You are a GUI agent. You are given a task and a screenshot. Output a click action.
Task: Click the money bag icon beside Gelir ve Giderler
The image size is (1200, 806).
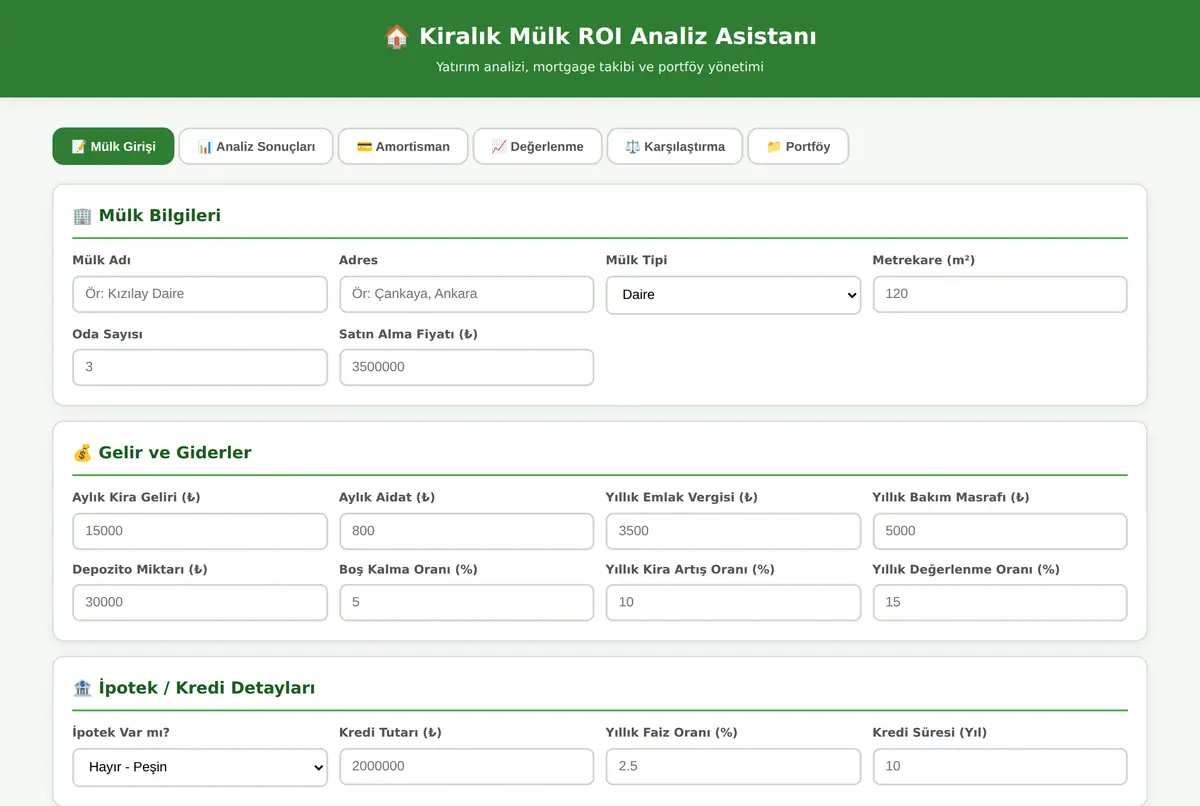(82, 453)
